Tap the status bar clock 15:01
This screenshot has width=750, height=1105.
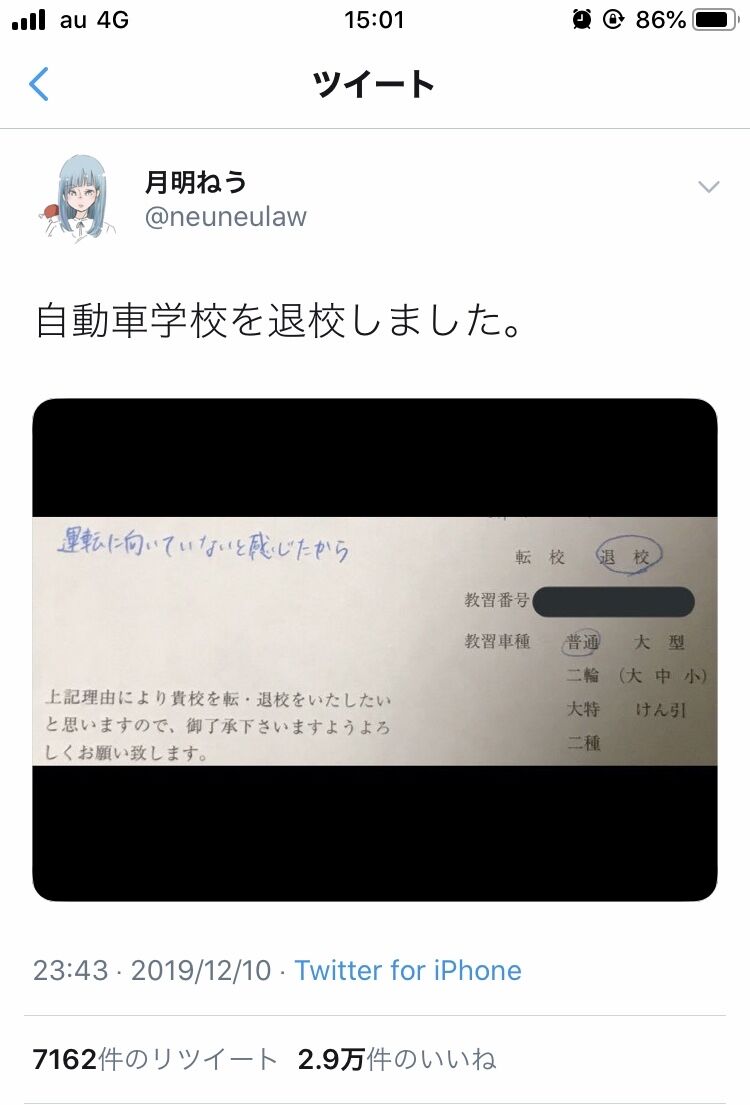click(x=374, y=20)
